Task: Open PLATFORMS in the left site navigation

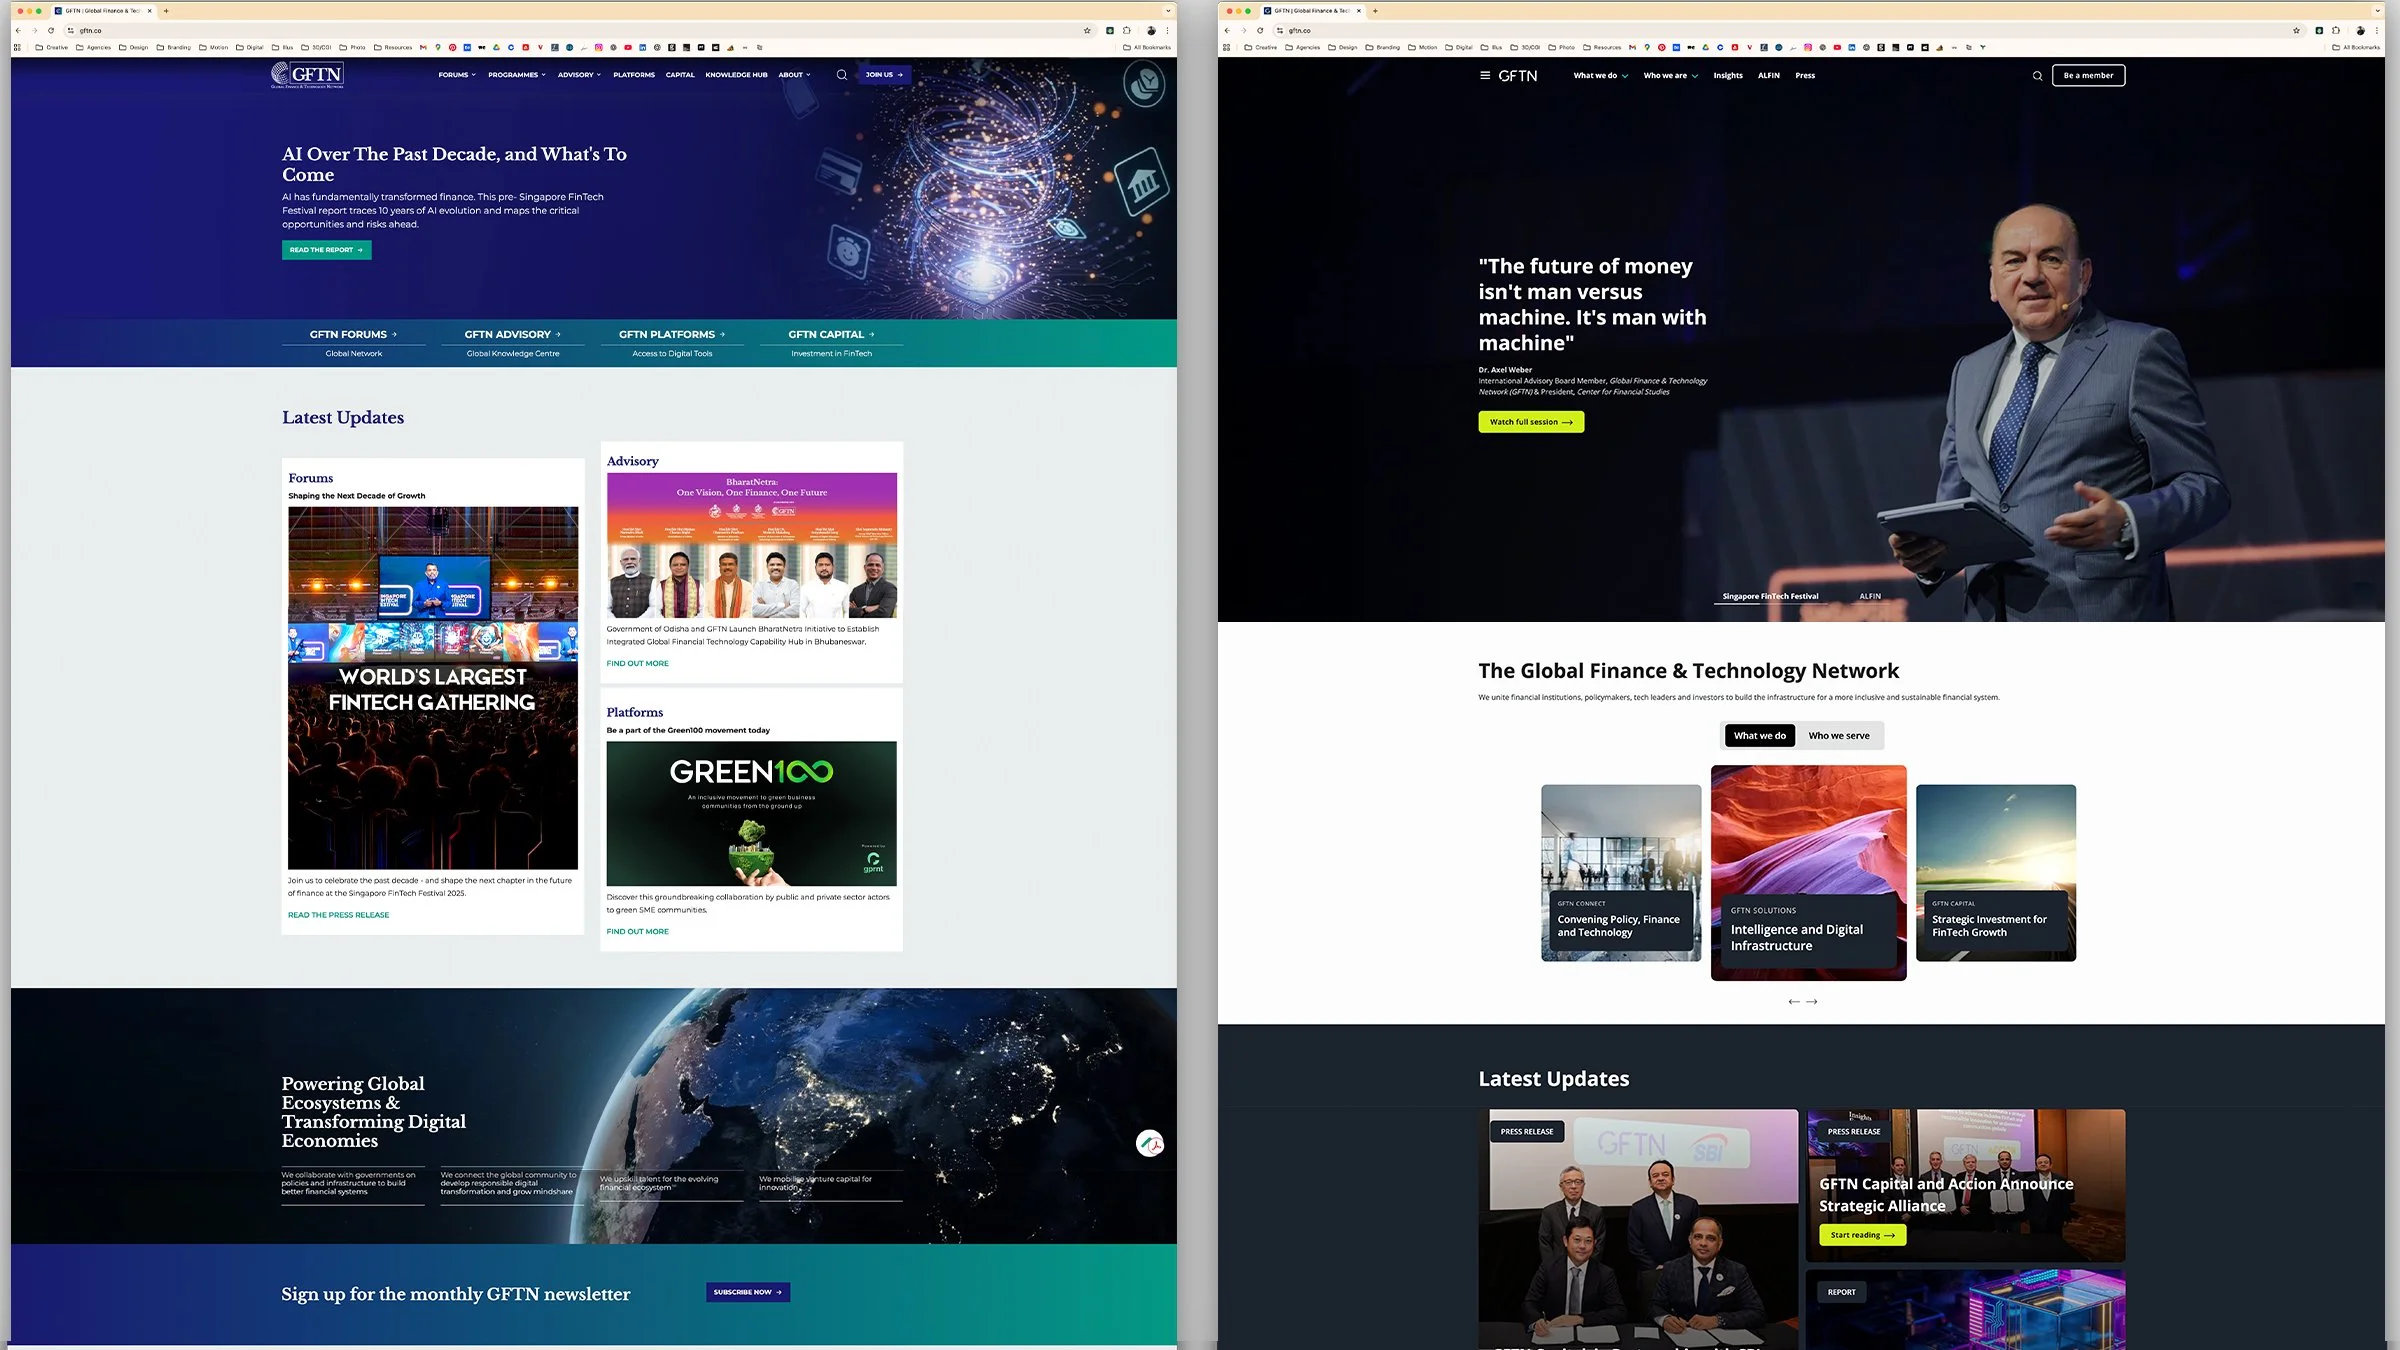Action: click(634, 75)
